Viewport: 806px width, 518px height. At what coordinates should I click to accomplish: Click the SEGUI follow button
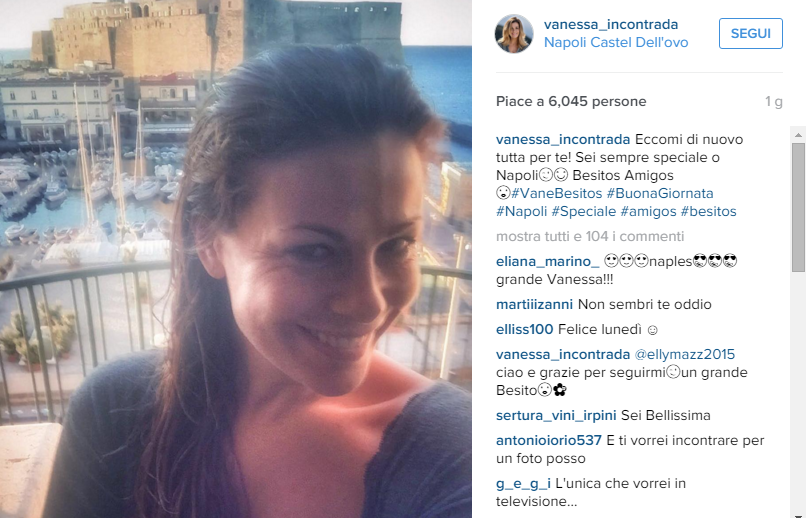coord(750,33)
